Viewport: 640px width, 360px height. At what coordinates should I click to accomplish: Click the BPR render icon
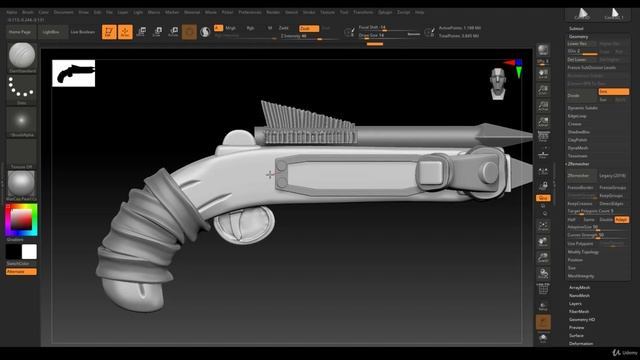click(x=543, y=50)
